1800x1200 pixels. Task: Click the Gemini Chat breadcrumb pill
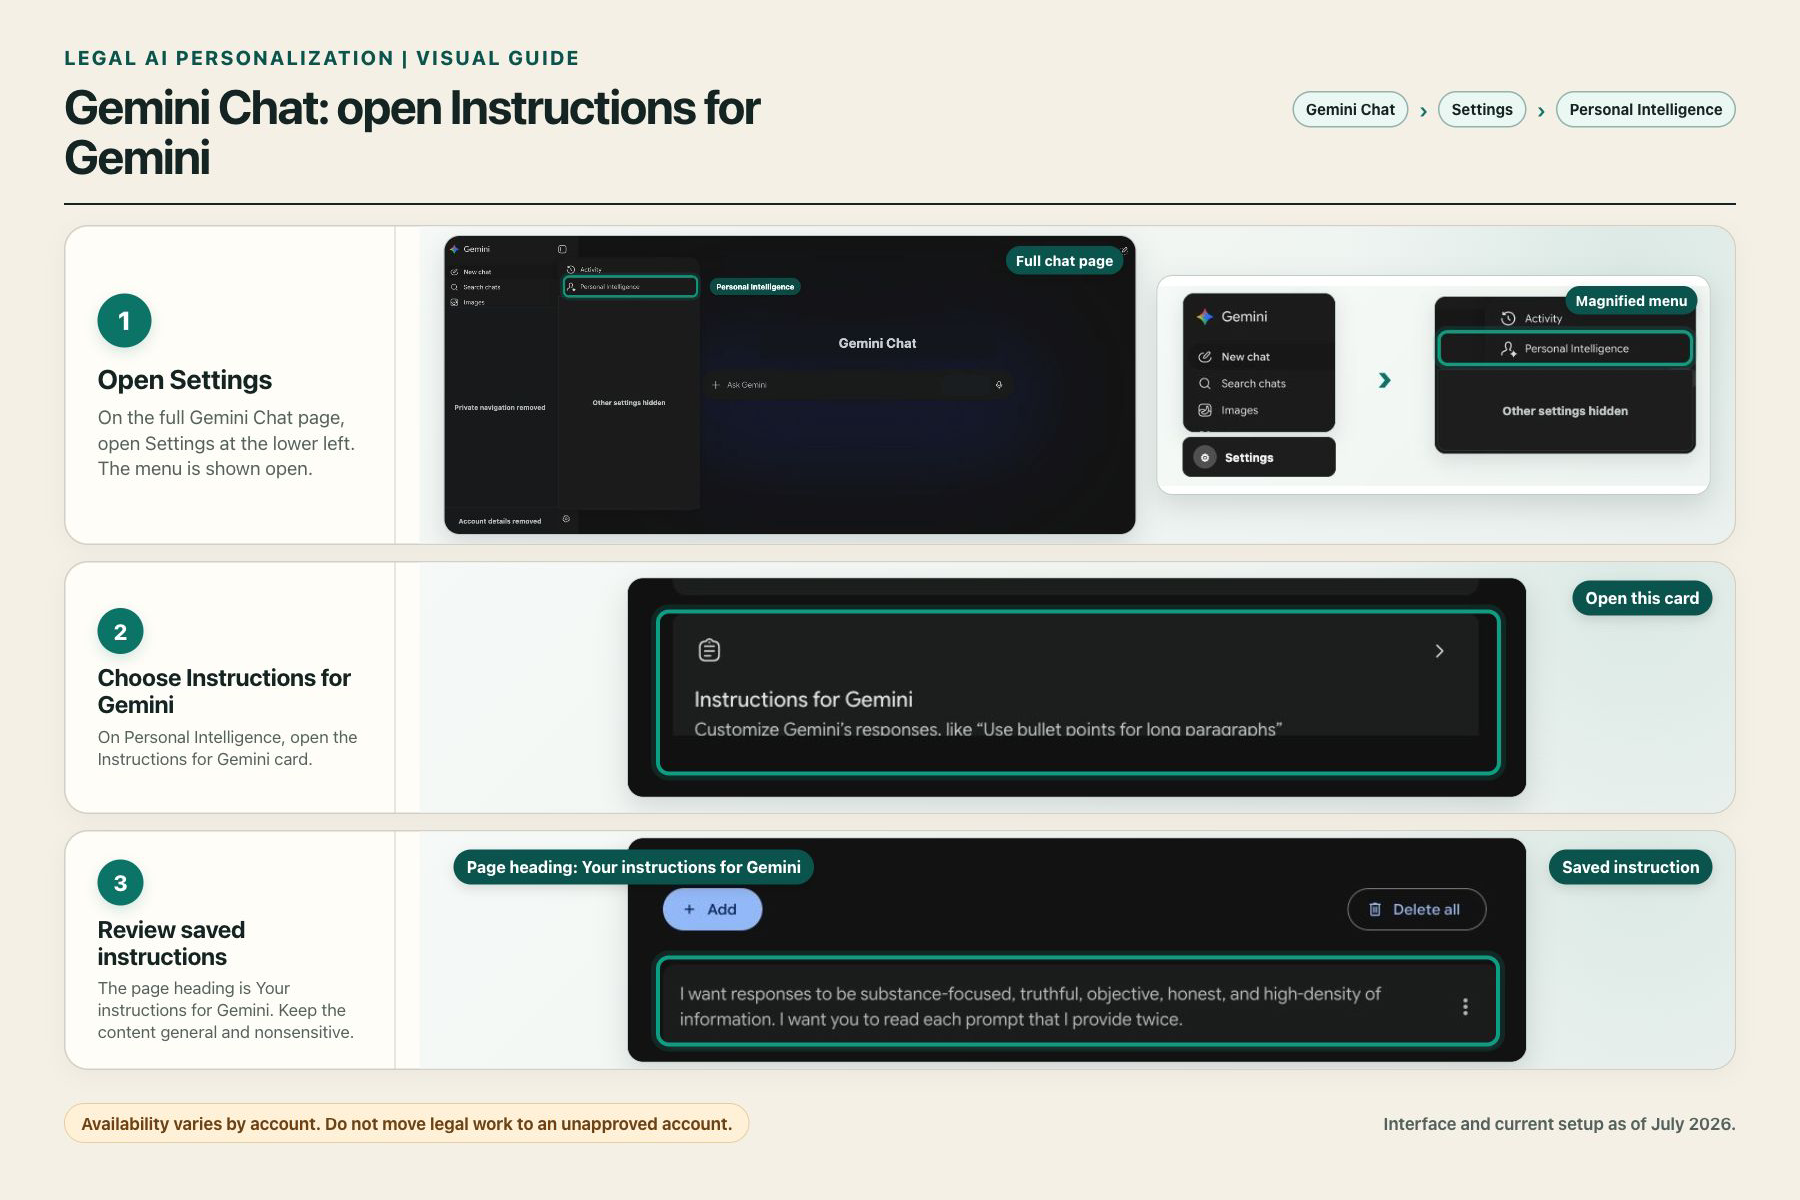click(1350, 110)
